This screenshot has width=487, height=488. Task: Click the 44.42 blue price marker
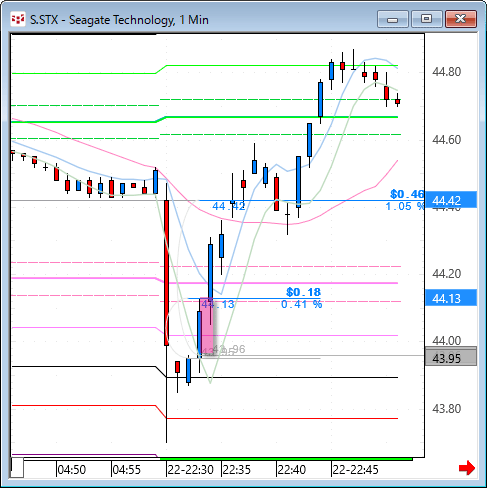[451, 200]
